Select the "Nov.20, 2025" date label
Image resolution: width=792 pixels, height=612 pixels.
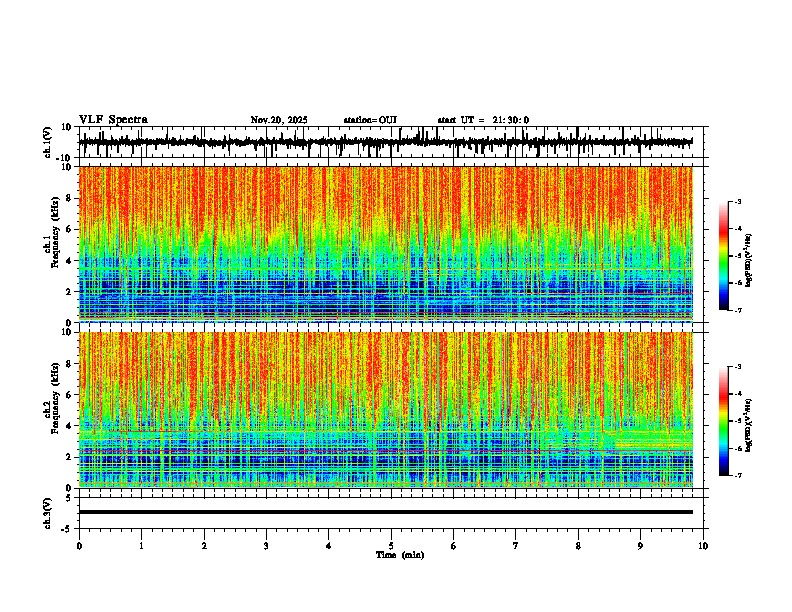279,120
